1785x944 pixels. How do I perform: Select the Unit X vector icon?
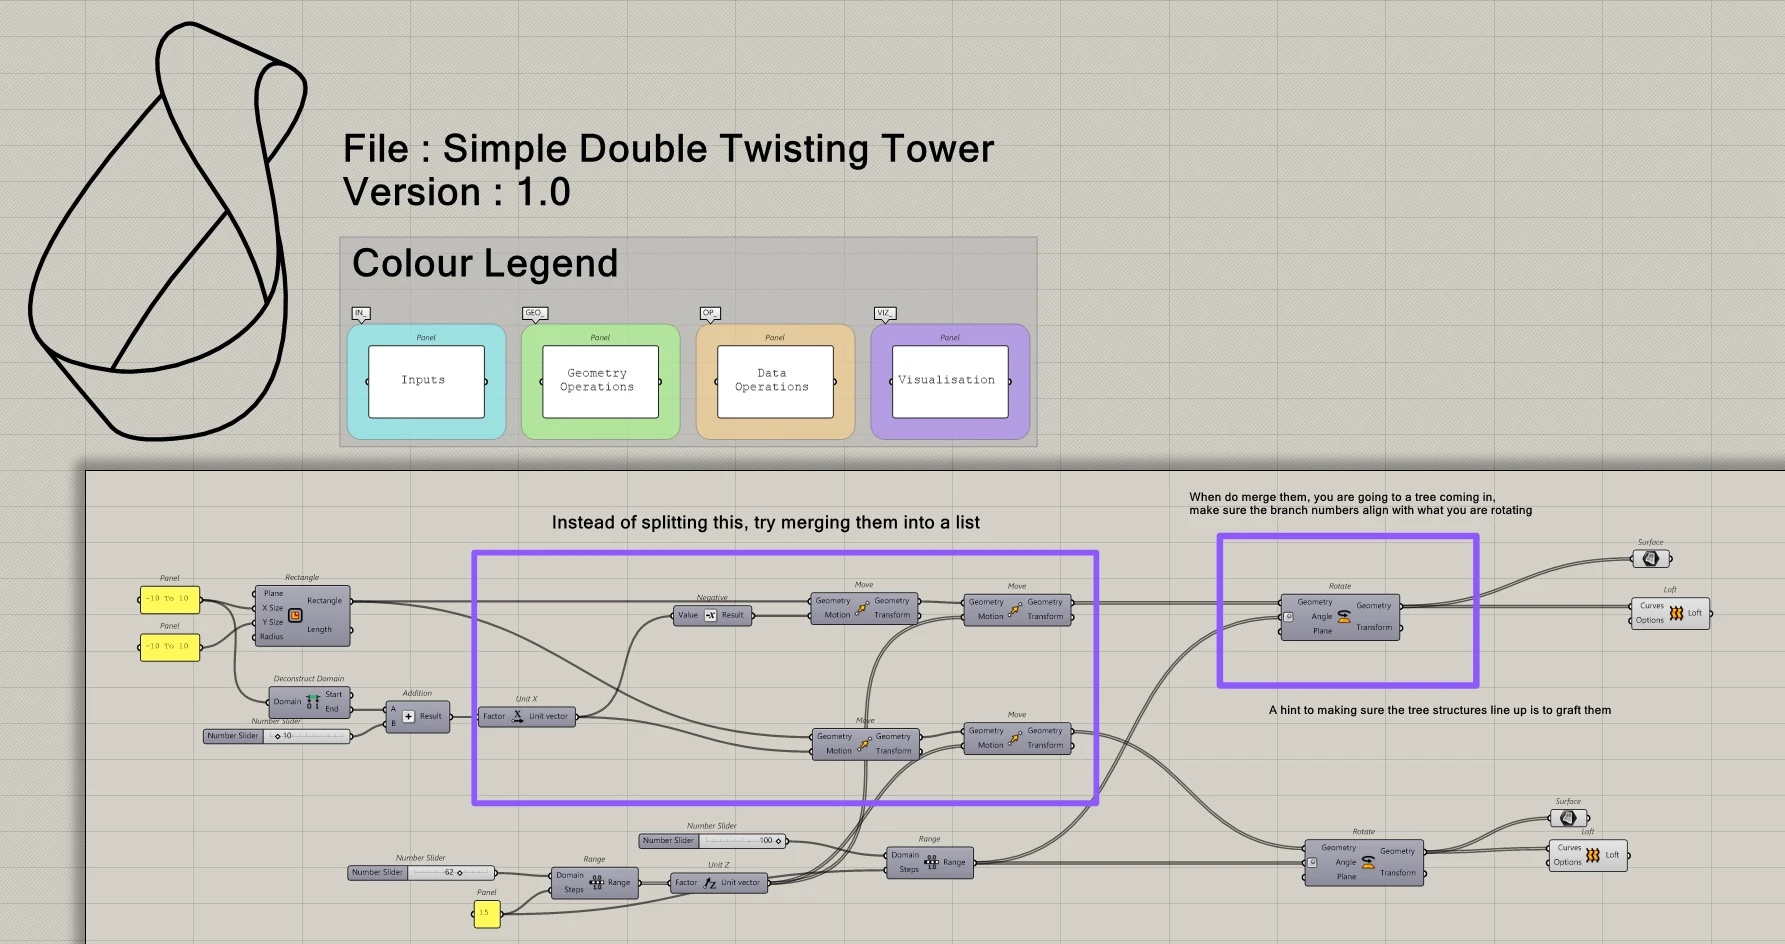point(518,716)
